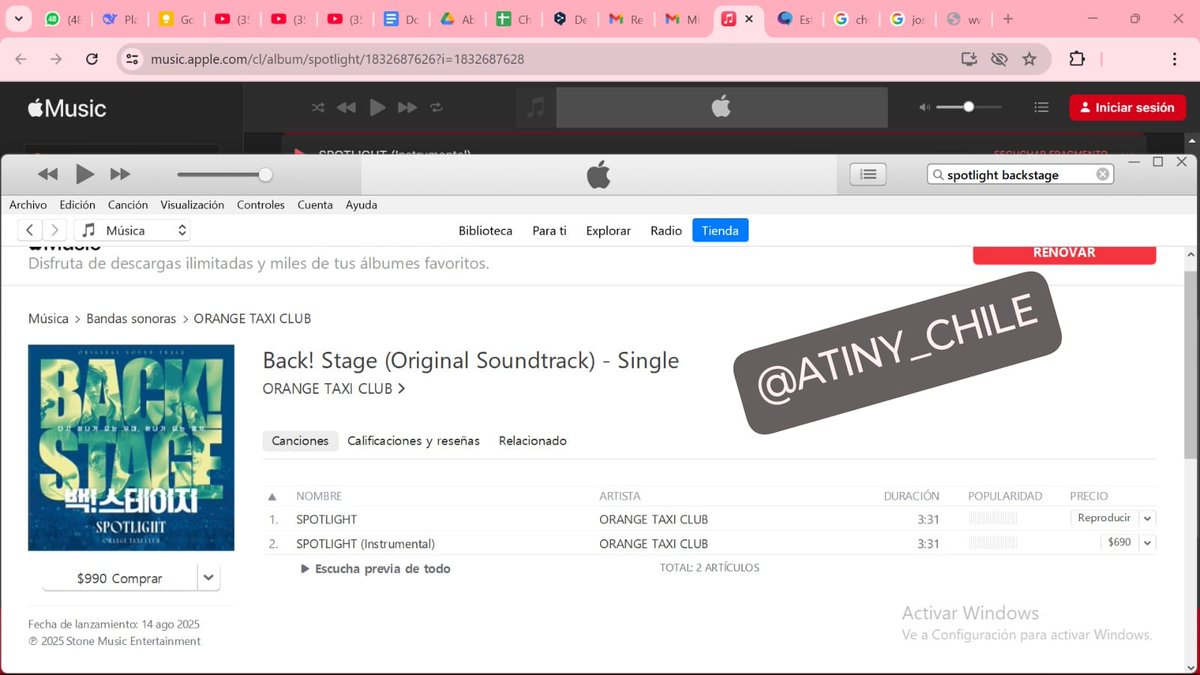Toggle repeat in Apple Music web player
This screenshot has width=1200, height=675.
[x=436, y=108]
